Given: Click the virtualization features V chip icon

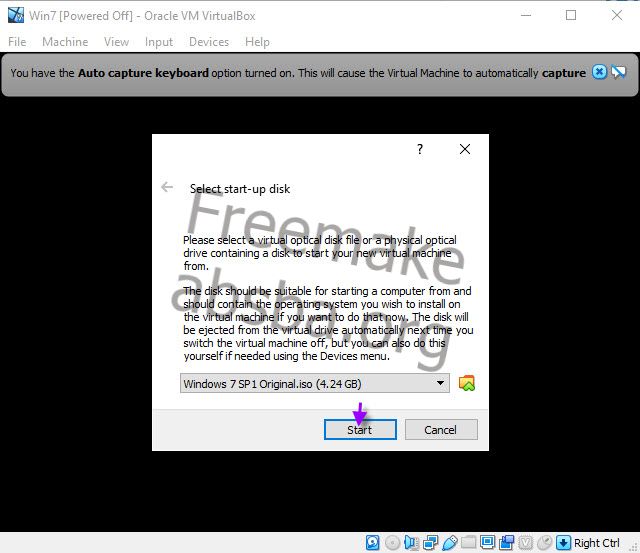Looking at the screenshot, I should coord(526,542).
